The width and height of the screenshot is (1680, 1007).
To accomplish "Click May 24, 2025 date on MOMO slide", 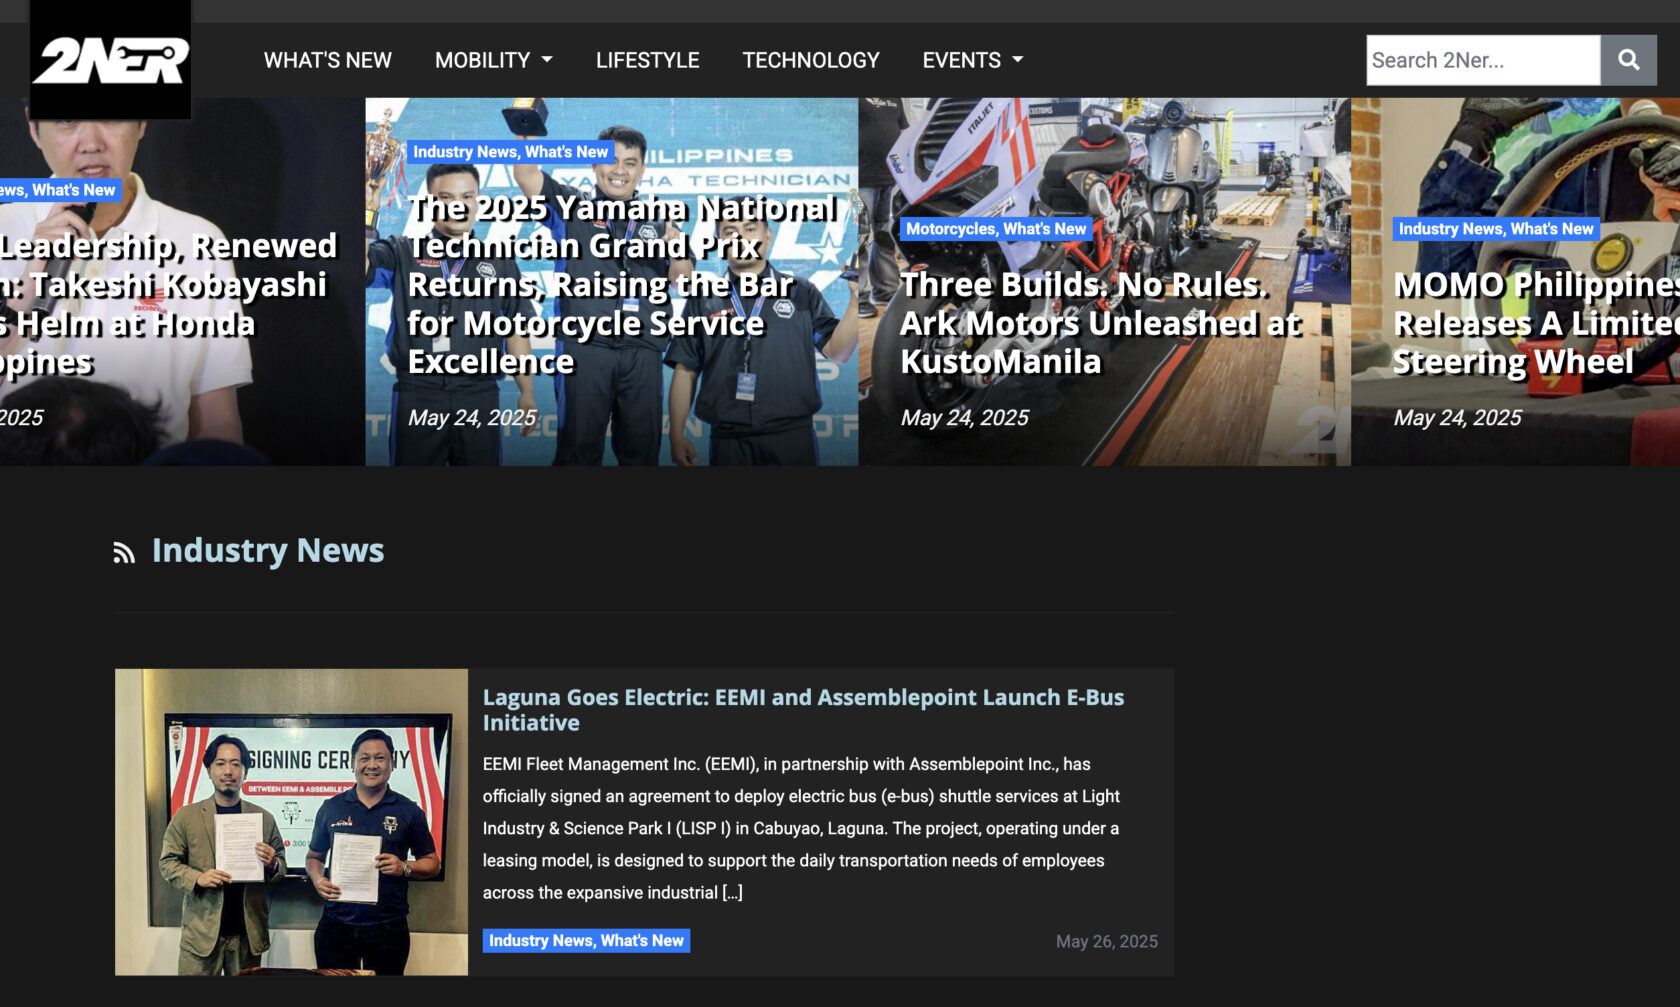I will 1458,418.
